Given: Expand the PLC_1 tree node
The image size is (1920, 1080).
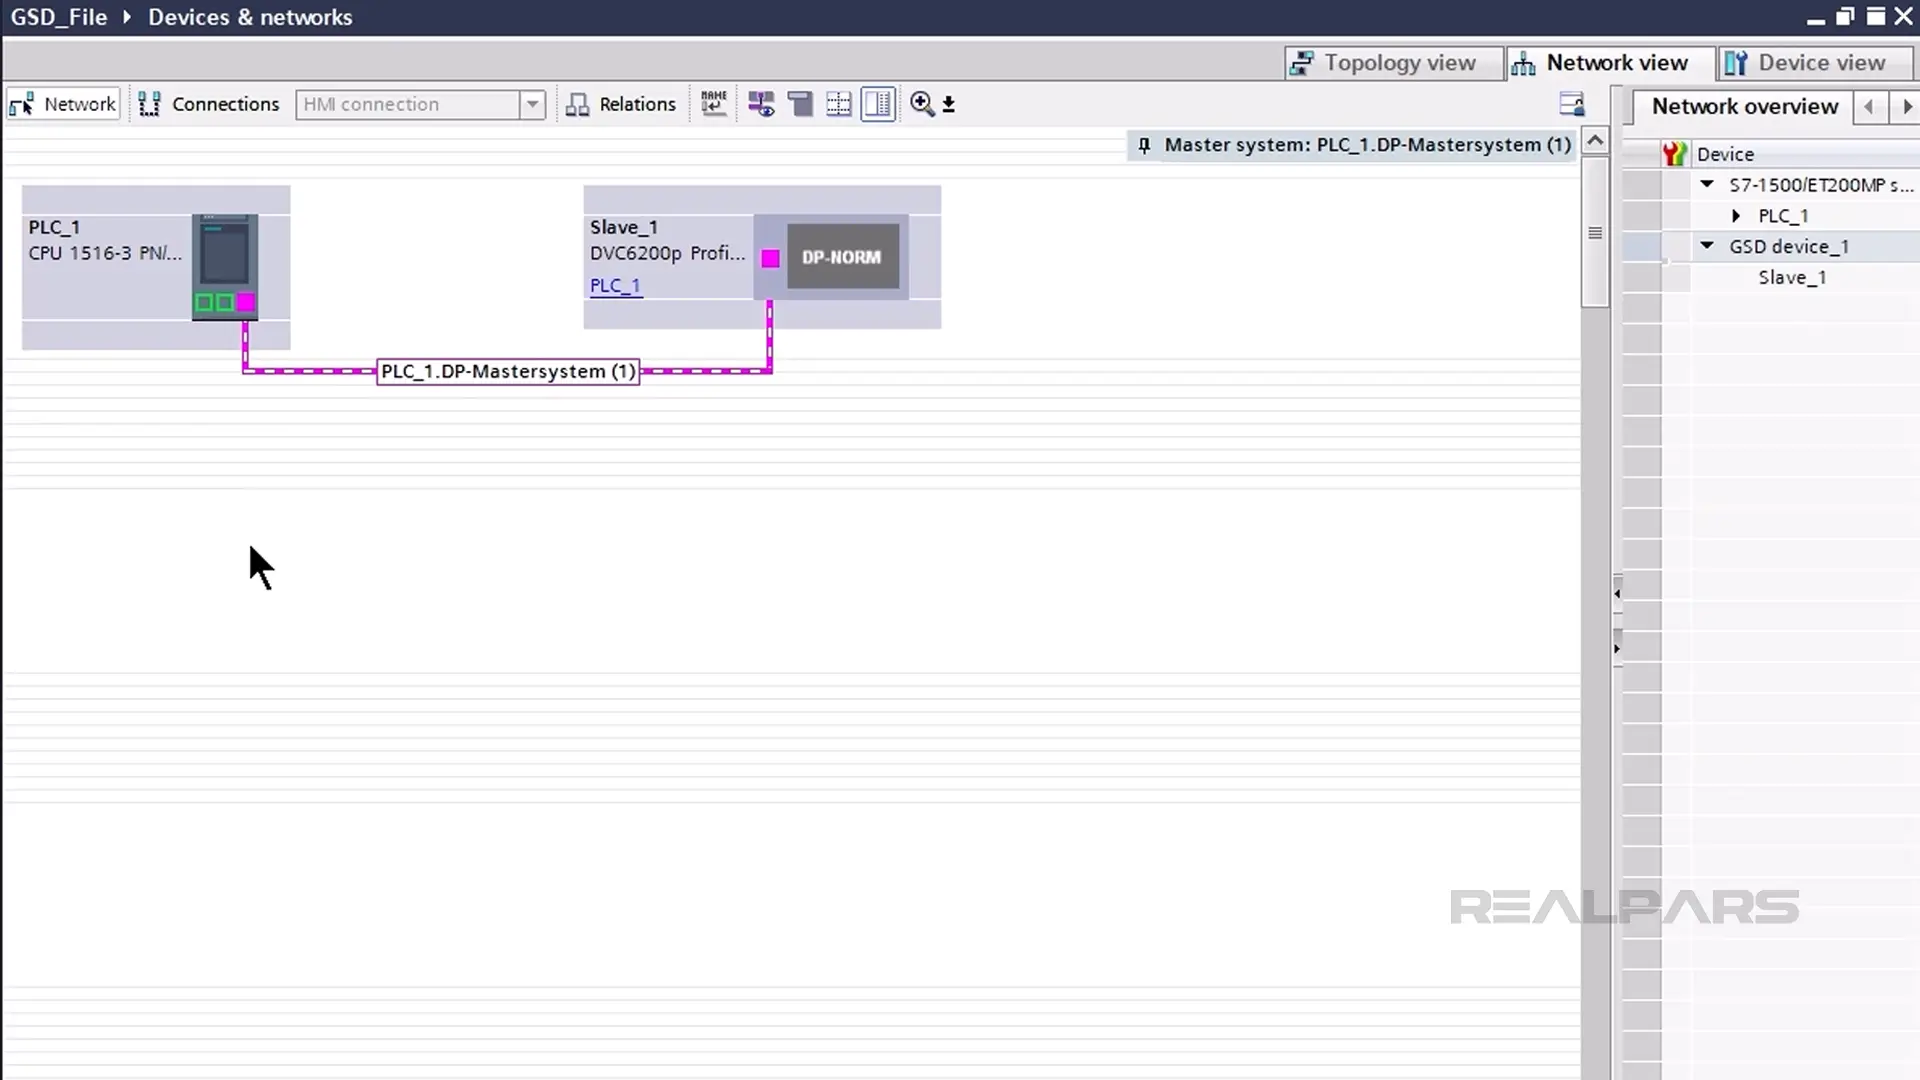Looking at the screenshot, I should point(1736,216).
